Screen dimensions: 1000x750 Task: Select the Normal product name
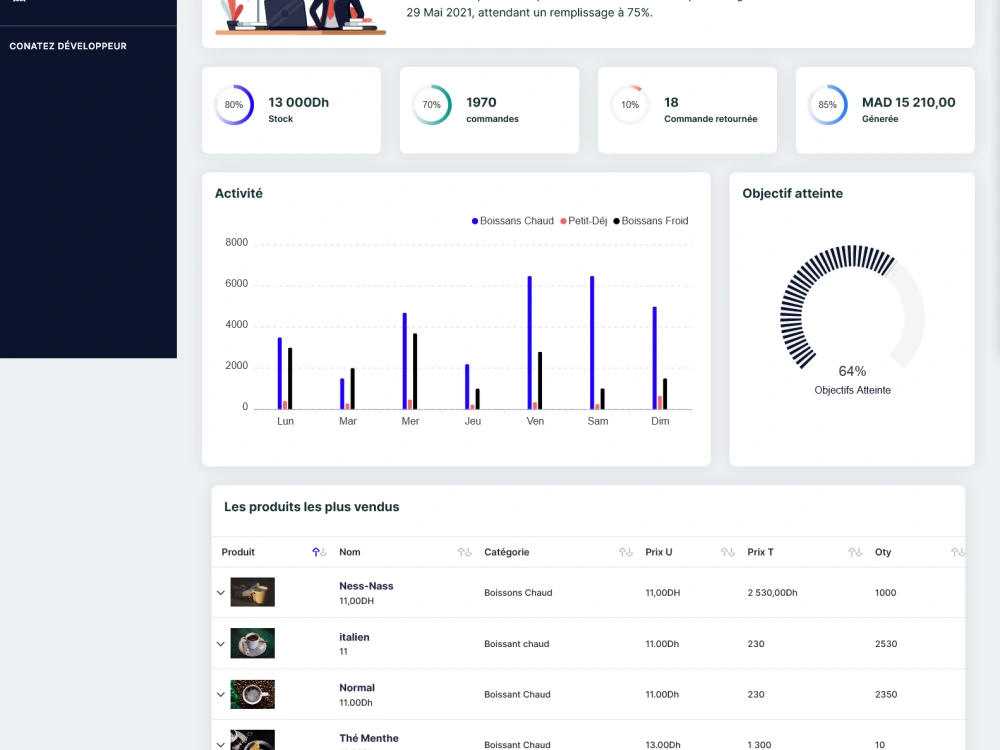[x=357, y=688]
